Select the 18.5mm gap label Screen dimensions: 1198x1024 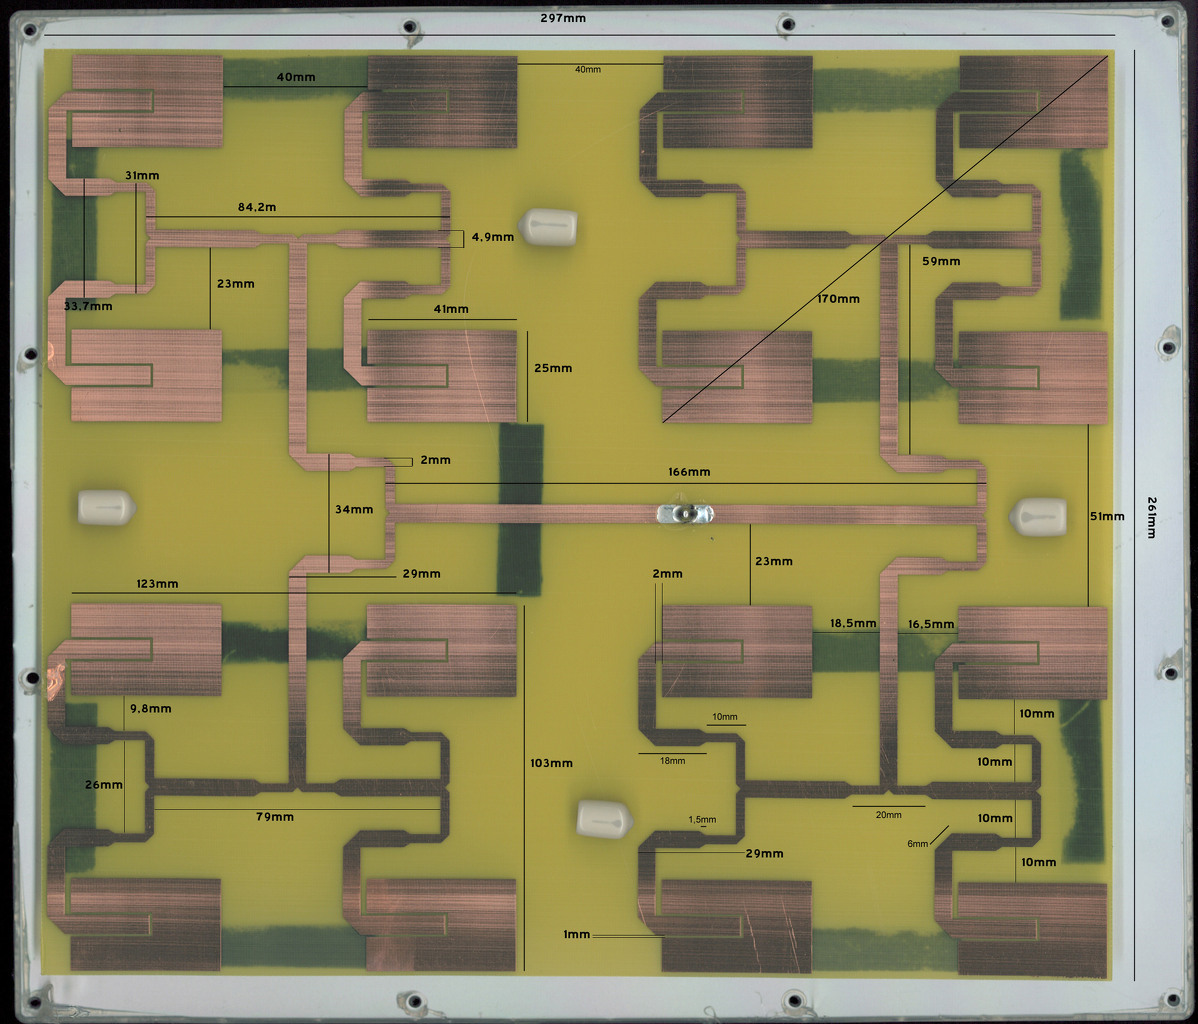(x=853, y=623)
